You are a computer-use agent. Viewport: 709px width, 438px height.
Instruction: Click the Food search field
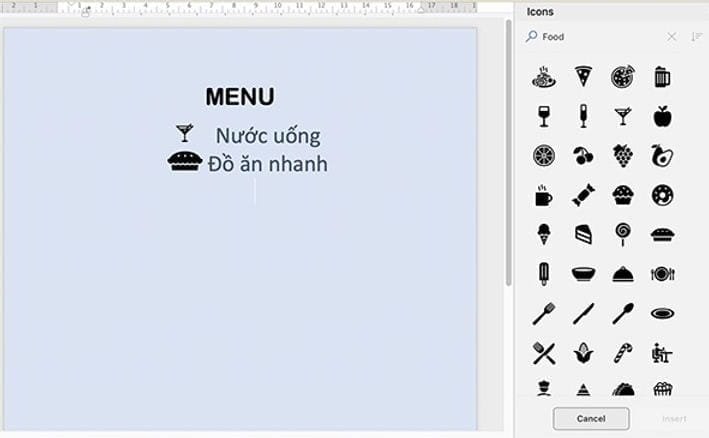tap(601, 37)
